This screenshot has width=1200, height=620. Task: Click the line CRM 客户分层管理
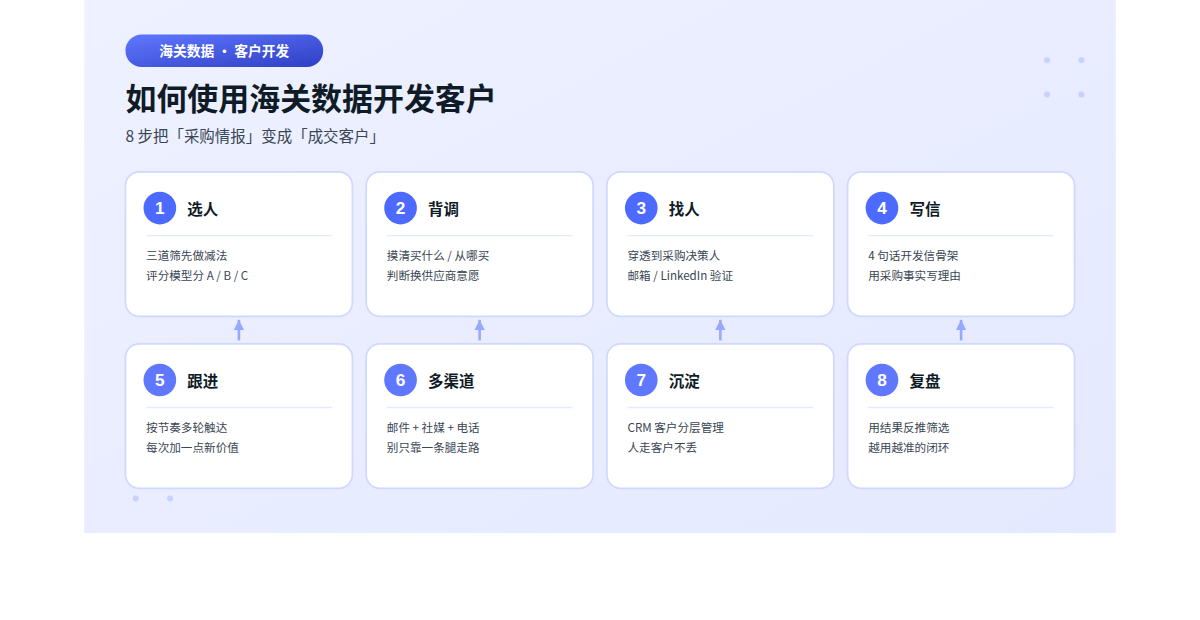click(x=676, y=428)
